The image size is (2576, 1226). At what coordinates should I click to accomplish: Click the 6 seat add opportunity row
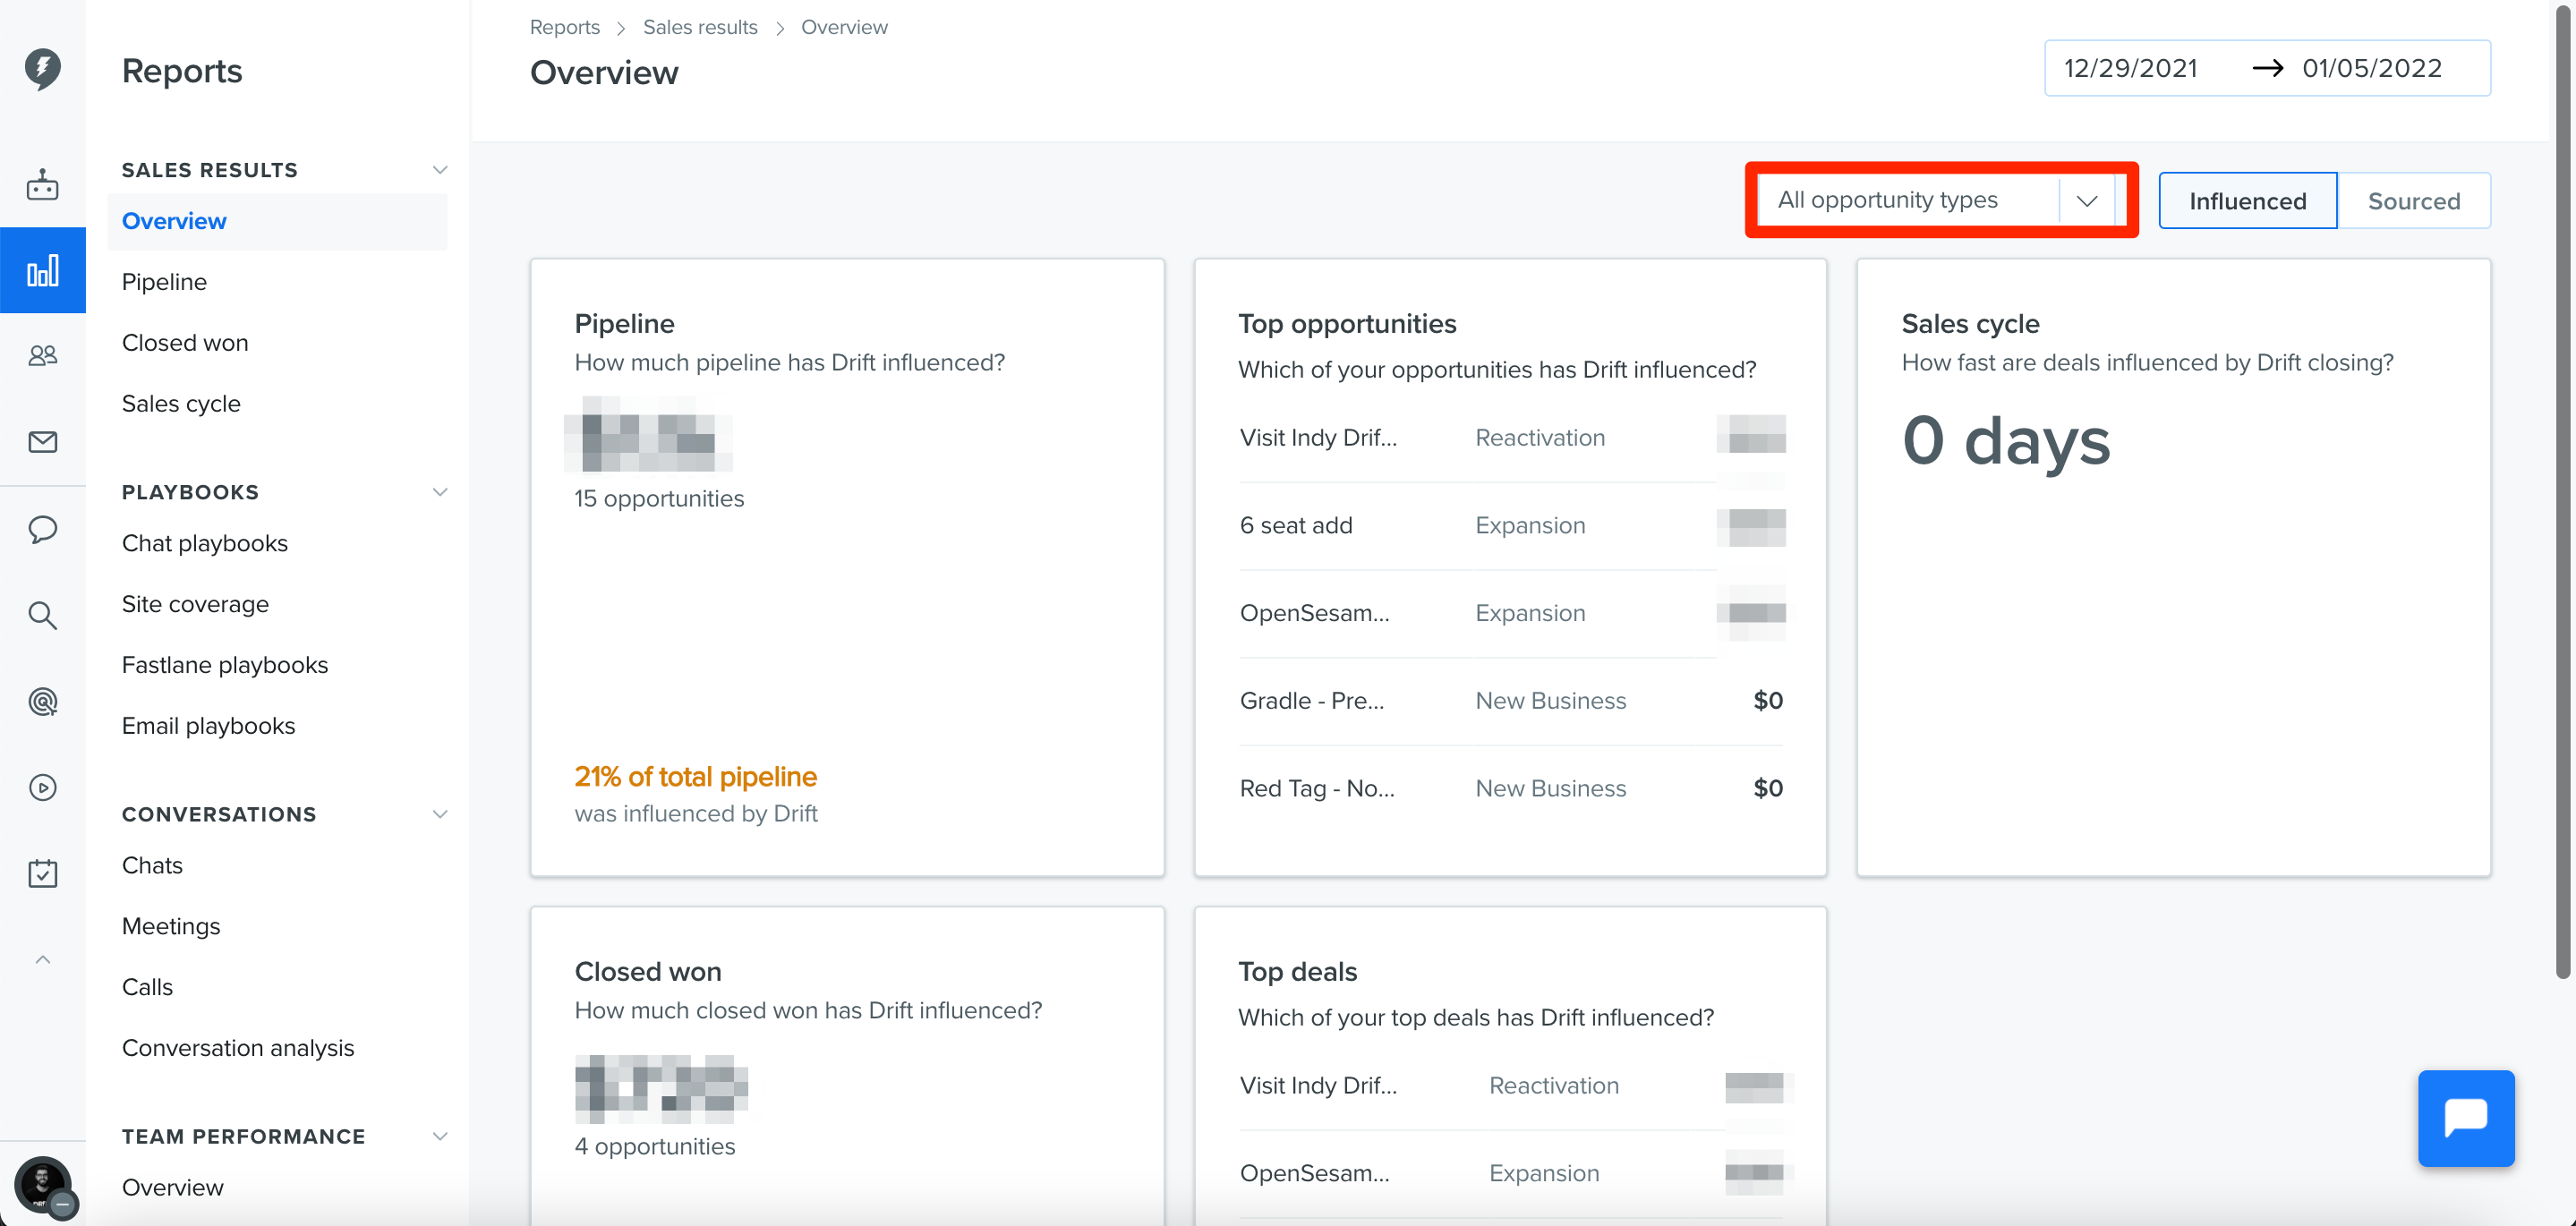pyautogui.click(x=1510, y=526)
